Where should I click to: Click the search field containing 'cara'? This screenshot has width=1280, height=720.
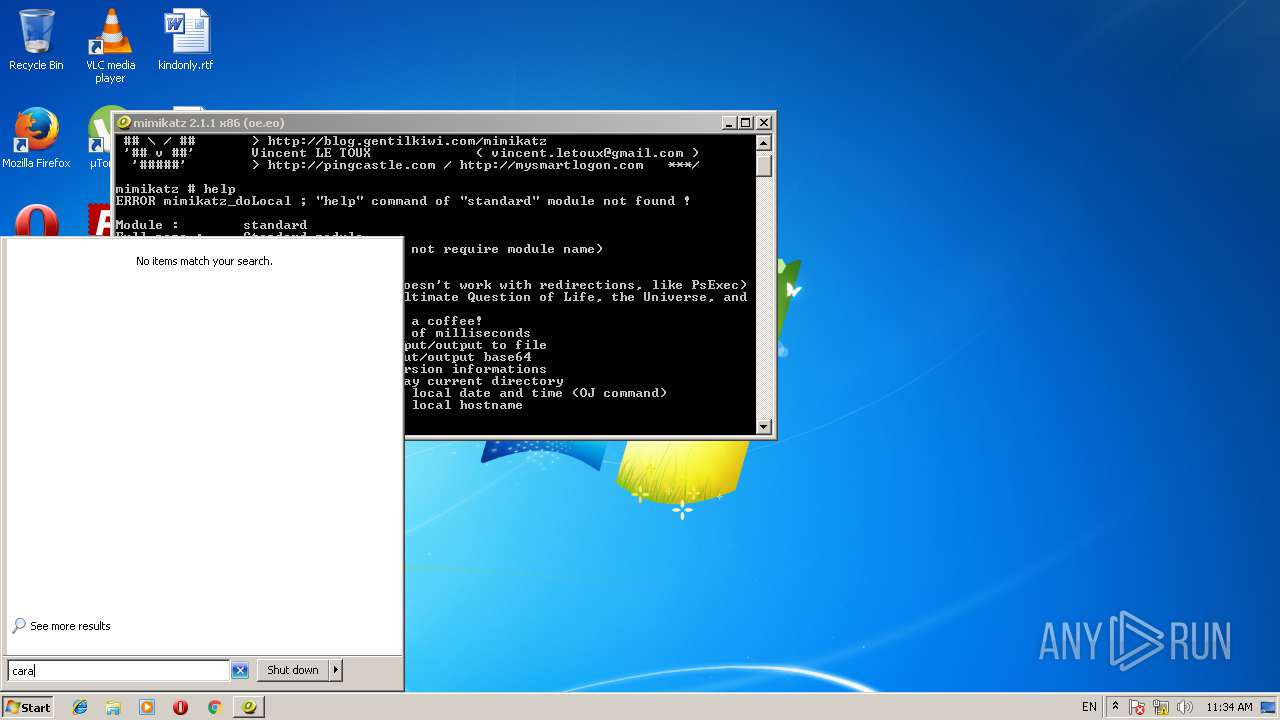click(119, 670)
